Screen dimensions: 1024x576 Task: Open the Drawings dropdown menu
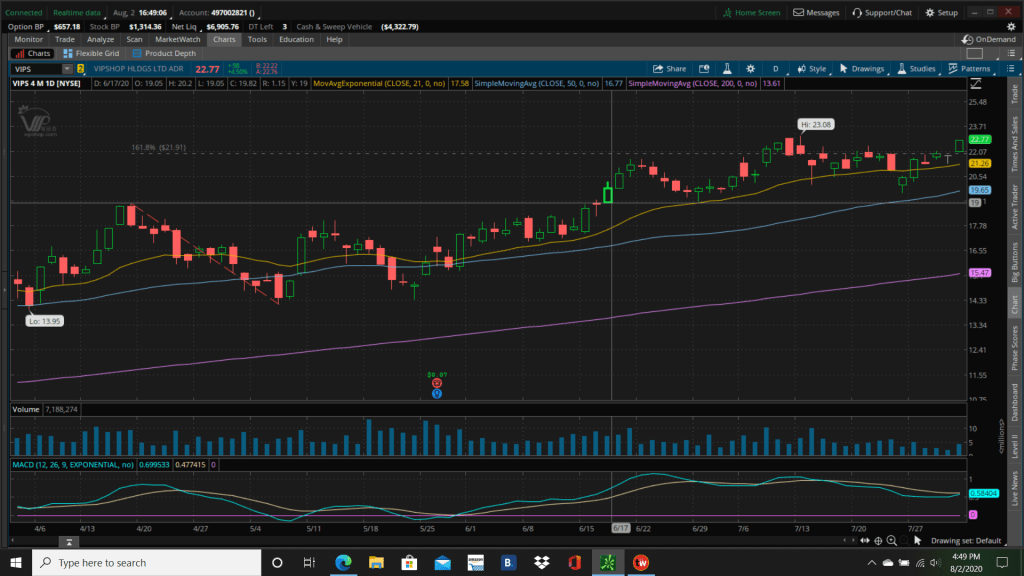click(x=861, y=69)
